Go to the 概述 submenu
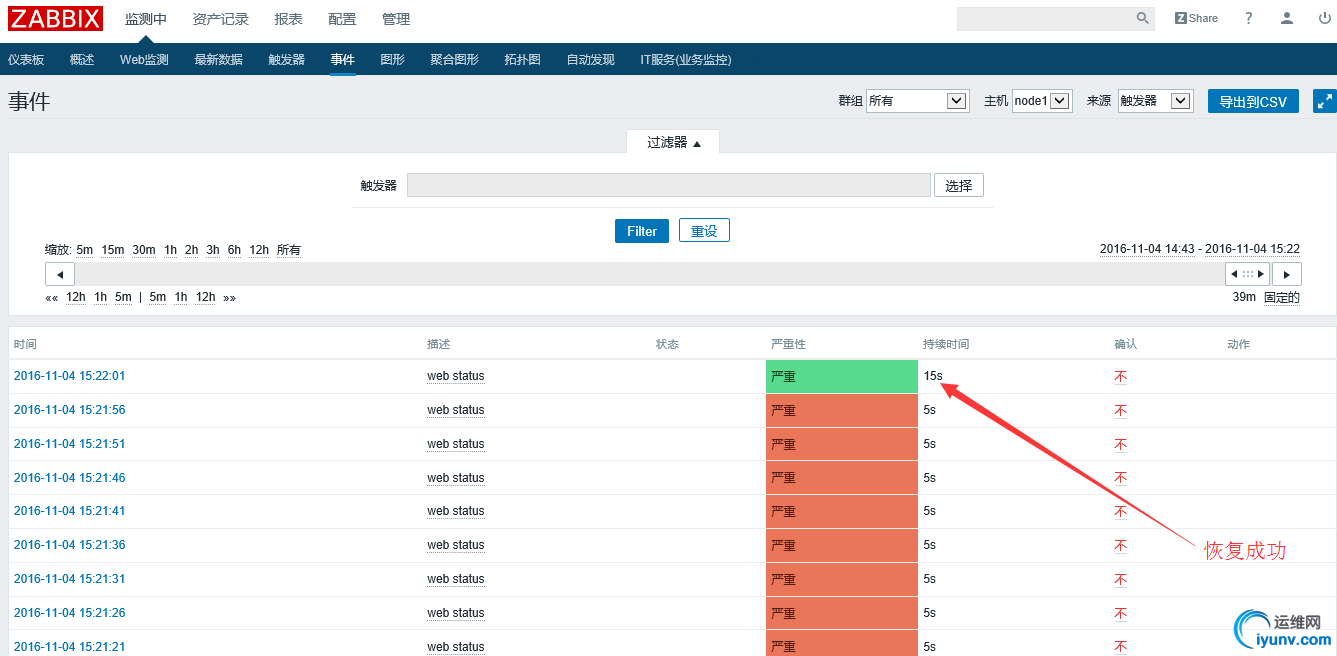This screenshot has width=1337, height=656. click(82, 60)
